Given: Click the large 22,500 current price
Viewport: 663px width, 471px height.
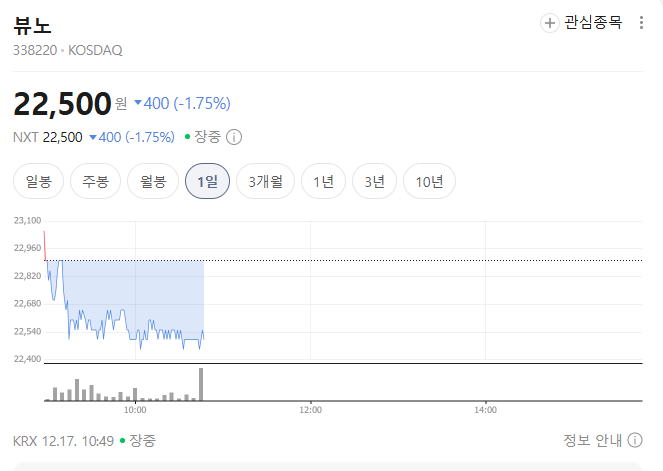Looking at the screenshot, I should (x=61, y=103).
